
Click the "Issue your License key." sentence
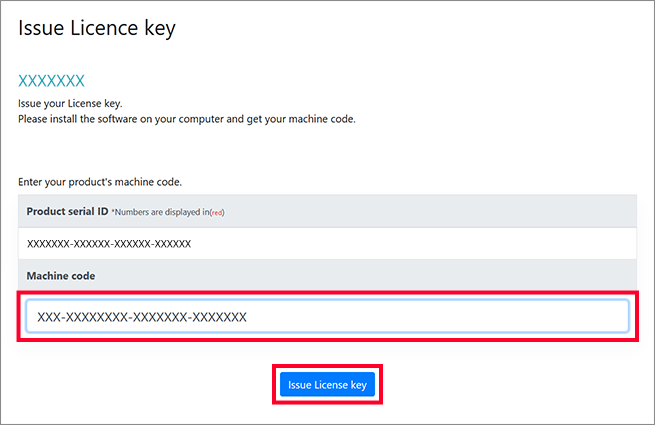tap(70, 104)
